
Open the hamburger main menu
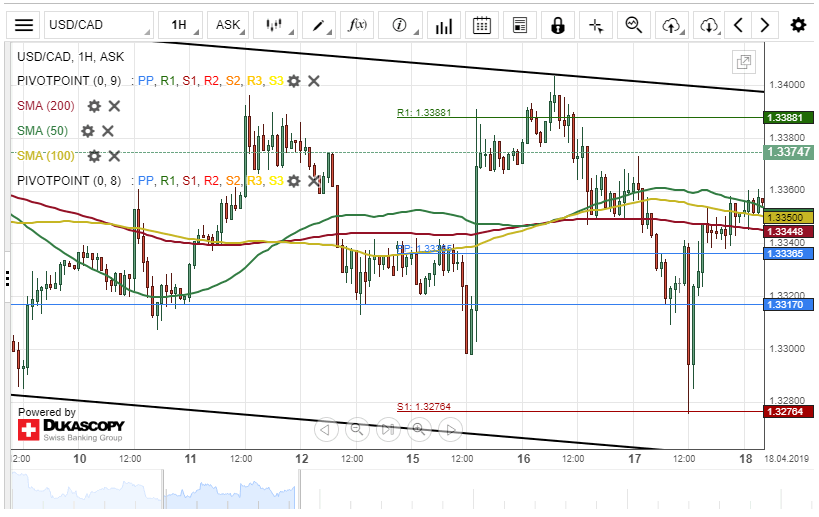click(x=24, y=25)
